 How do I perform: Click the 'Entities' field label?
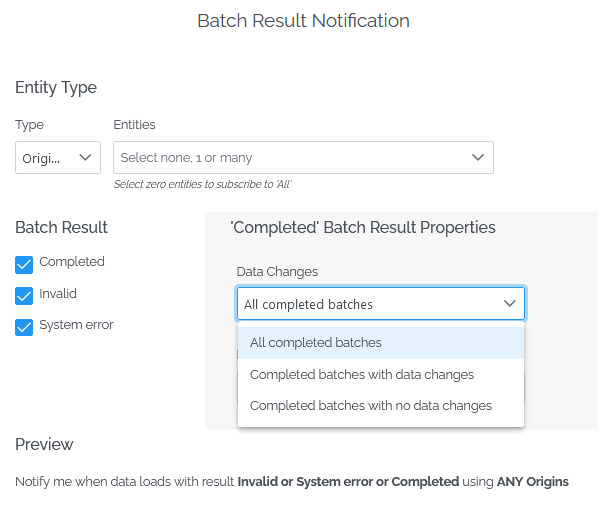[134, 125]
